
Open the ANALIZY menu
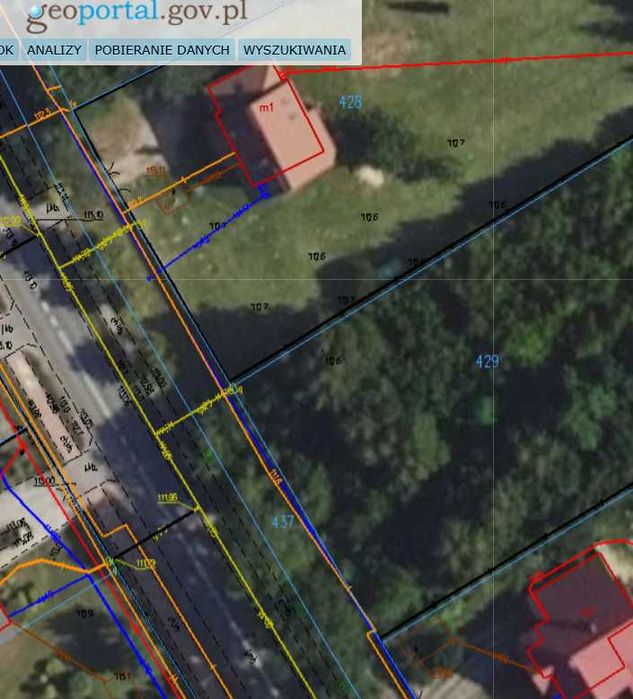[54, 49]
